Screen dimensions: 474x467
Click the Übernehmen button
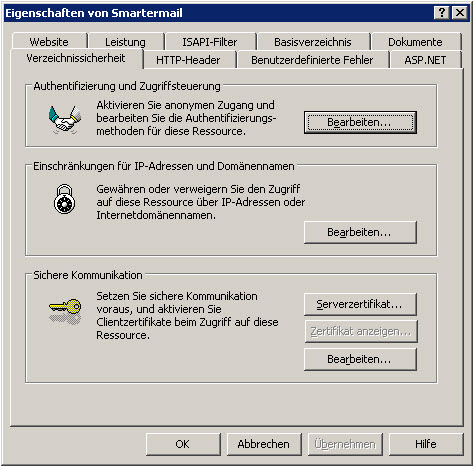[345, 444]
